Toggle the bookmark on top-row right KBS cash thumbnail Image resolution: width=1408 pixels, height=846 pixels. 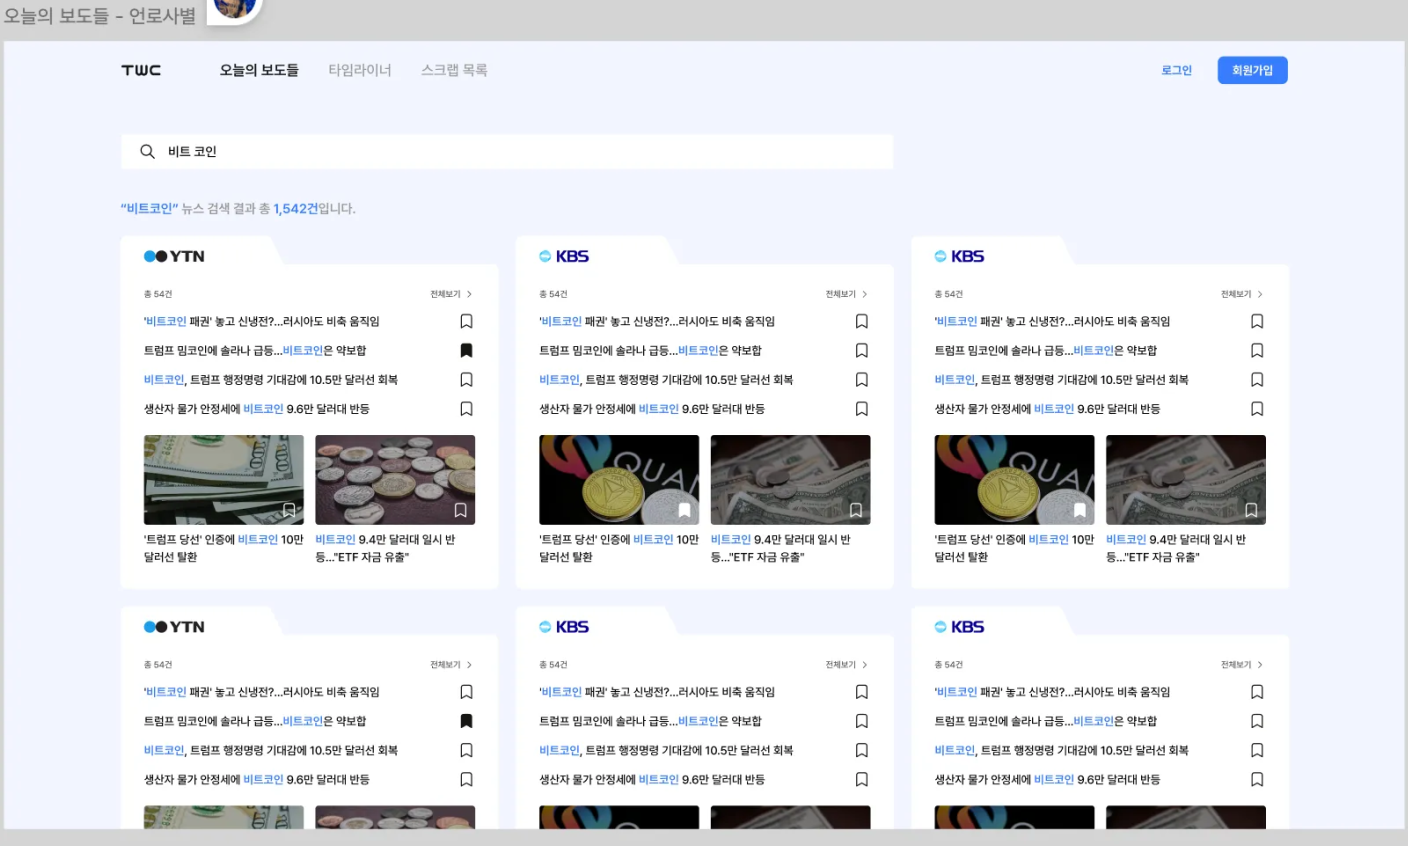pos(1251,510)
